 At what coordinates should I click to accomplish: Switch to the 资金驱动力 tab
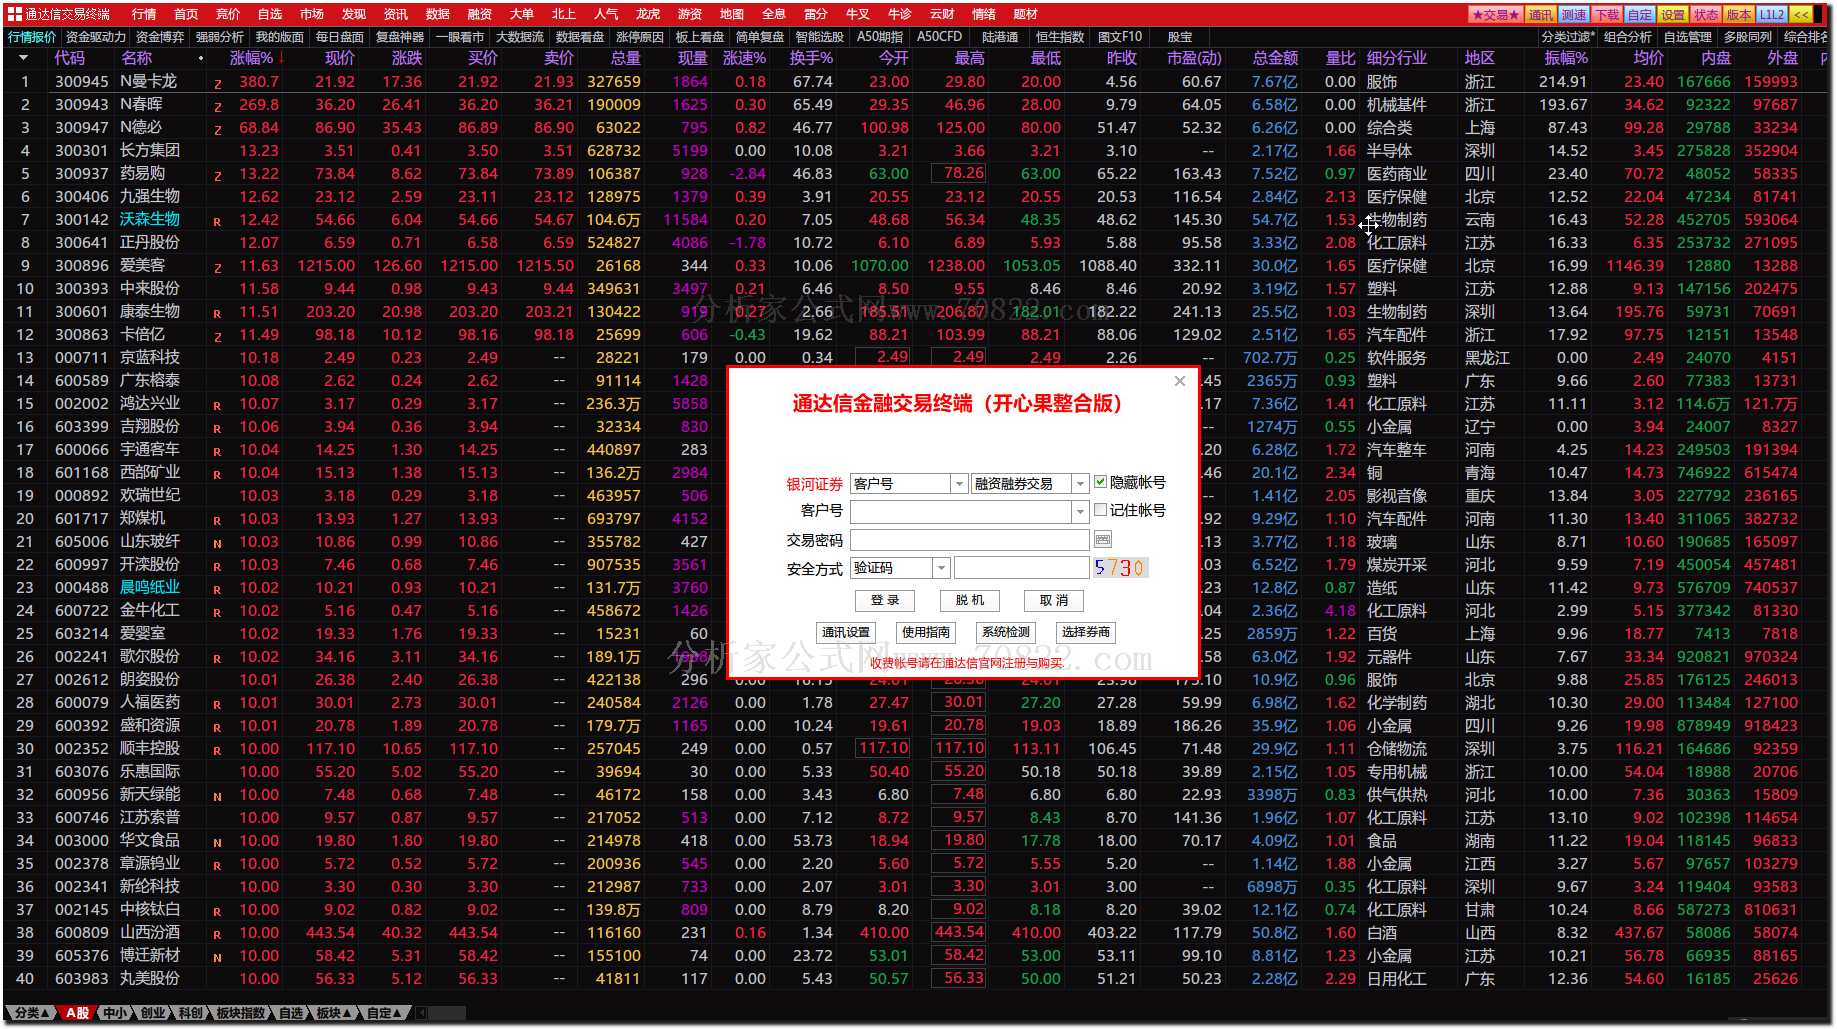(x=96, y=37)
